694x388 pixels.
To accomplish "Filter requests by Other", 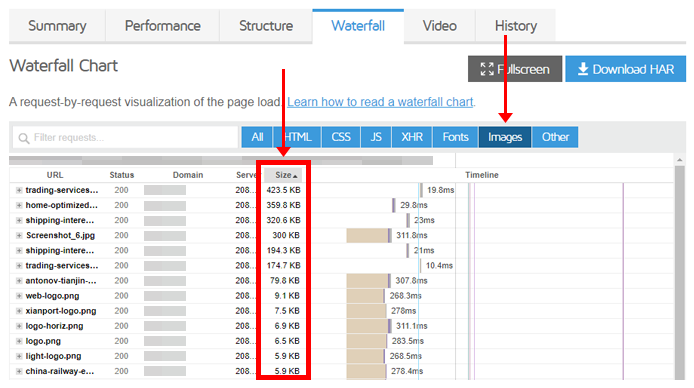I will (555, 137).
